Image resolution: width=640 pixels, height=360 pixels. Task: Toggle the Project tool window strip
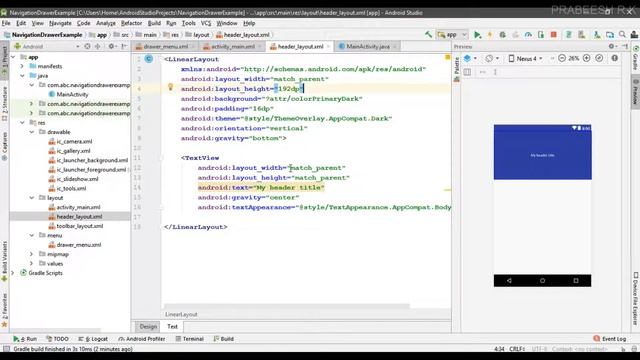click(4, 60)
